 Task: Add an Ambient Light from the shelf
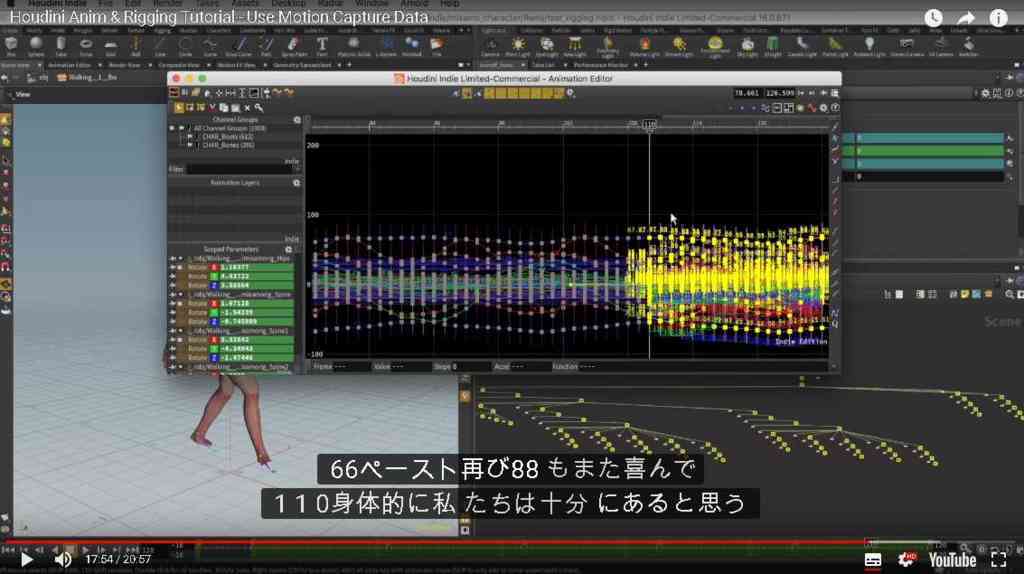click(869, 46)
